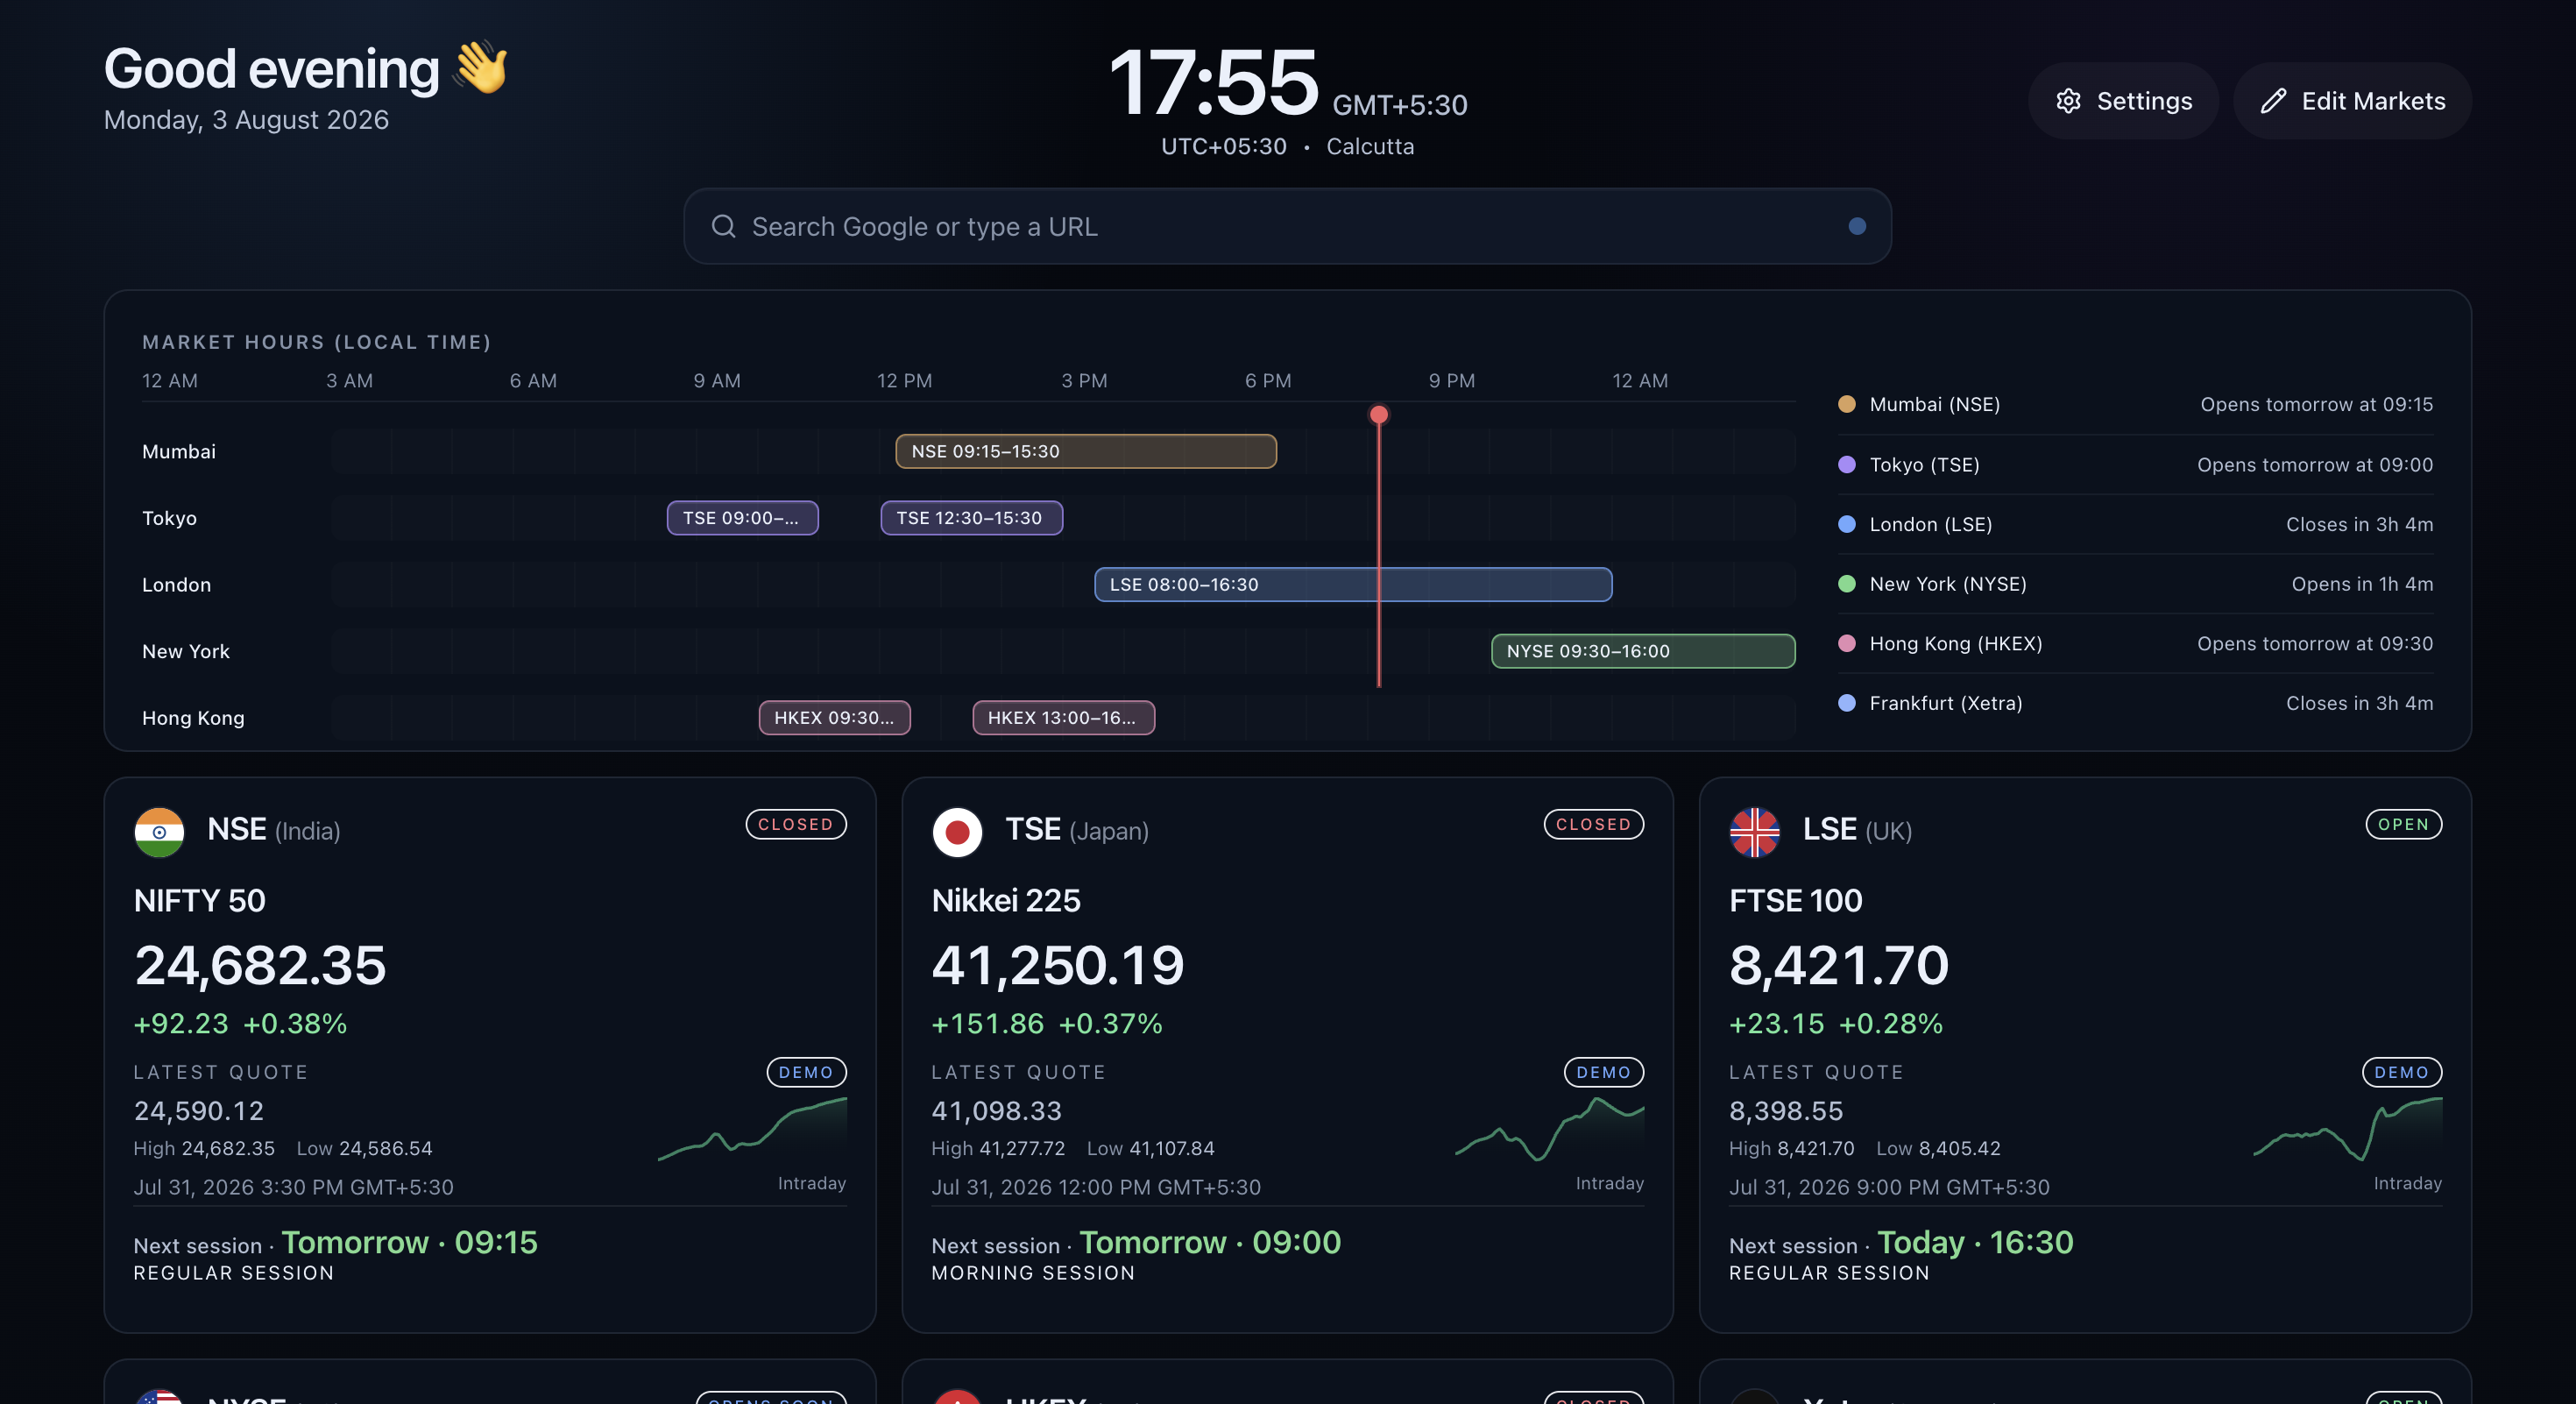Click the waving hand emoji in greeting
Image resolution: width=2576 pixels, height=1404 pixels.
click(482, 67)
